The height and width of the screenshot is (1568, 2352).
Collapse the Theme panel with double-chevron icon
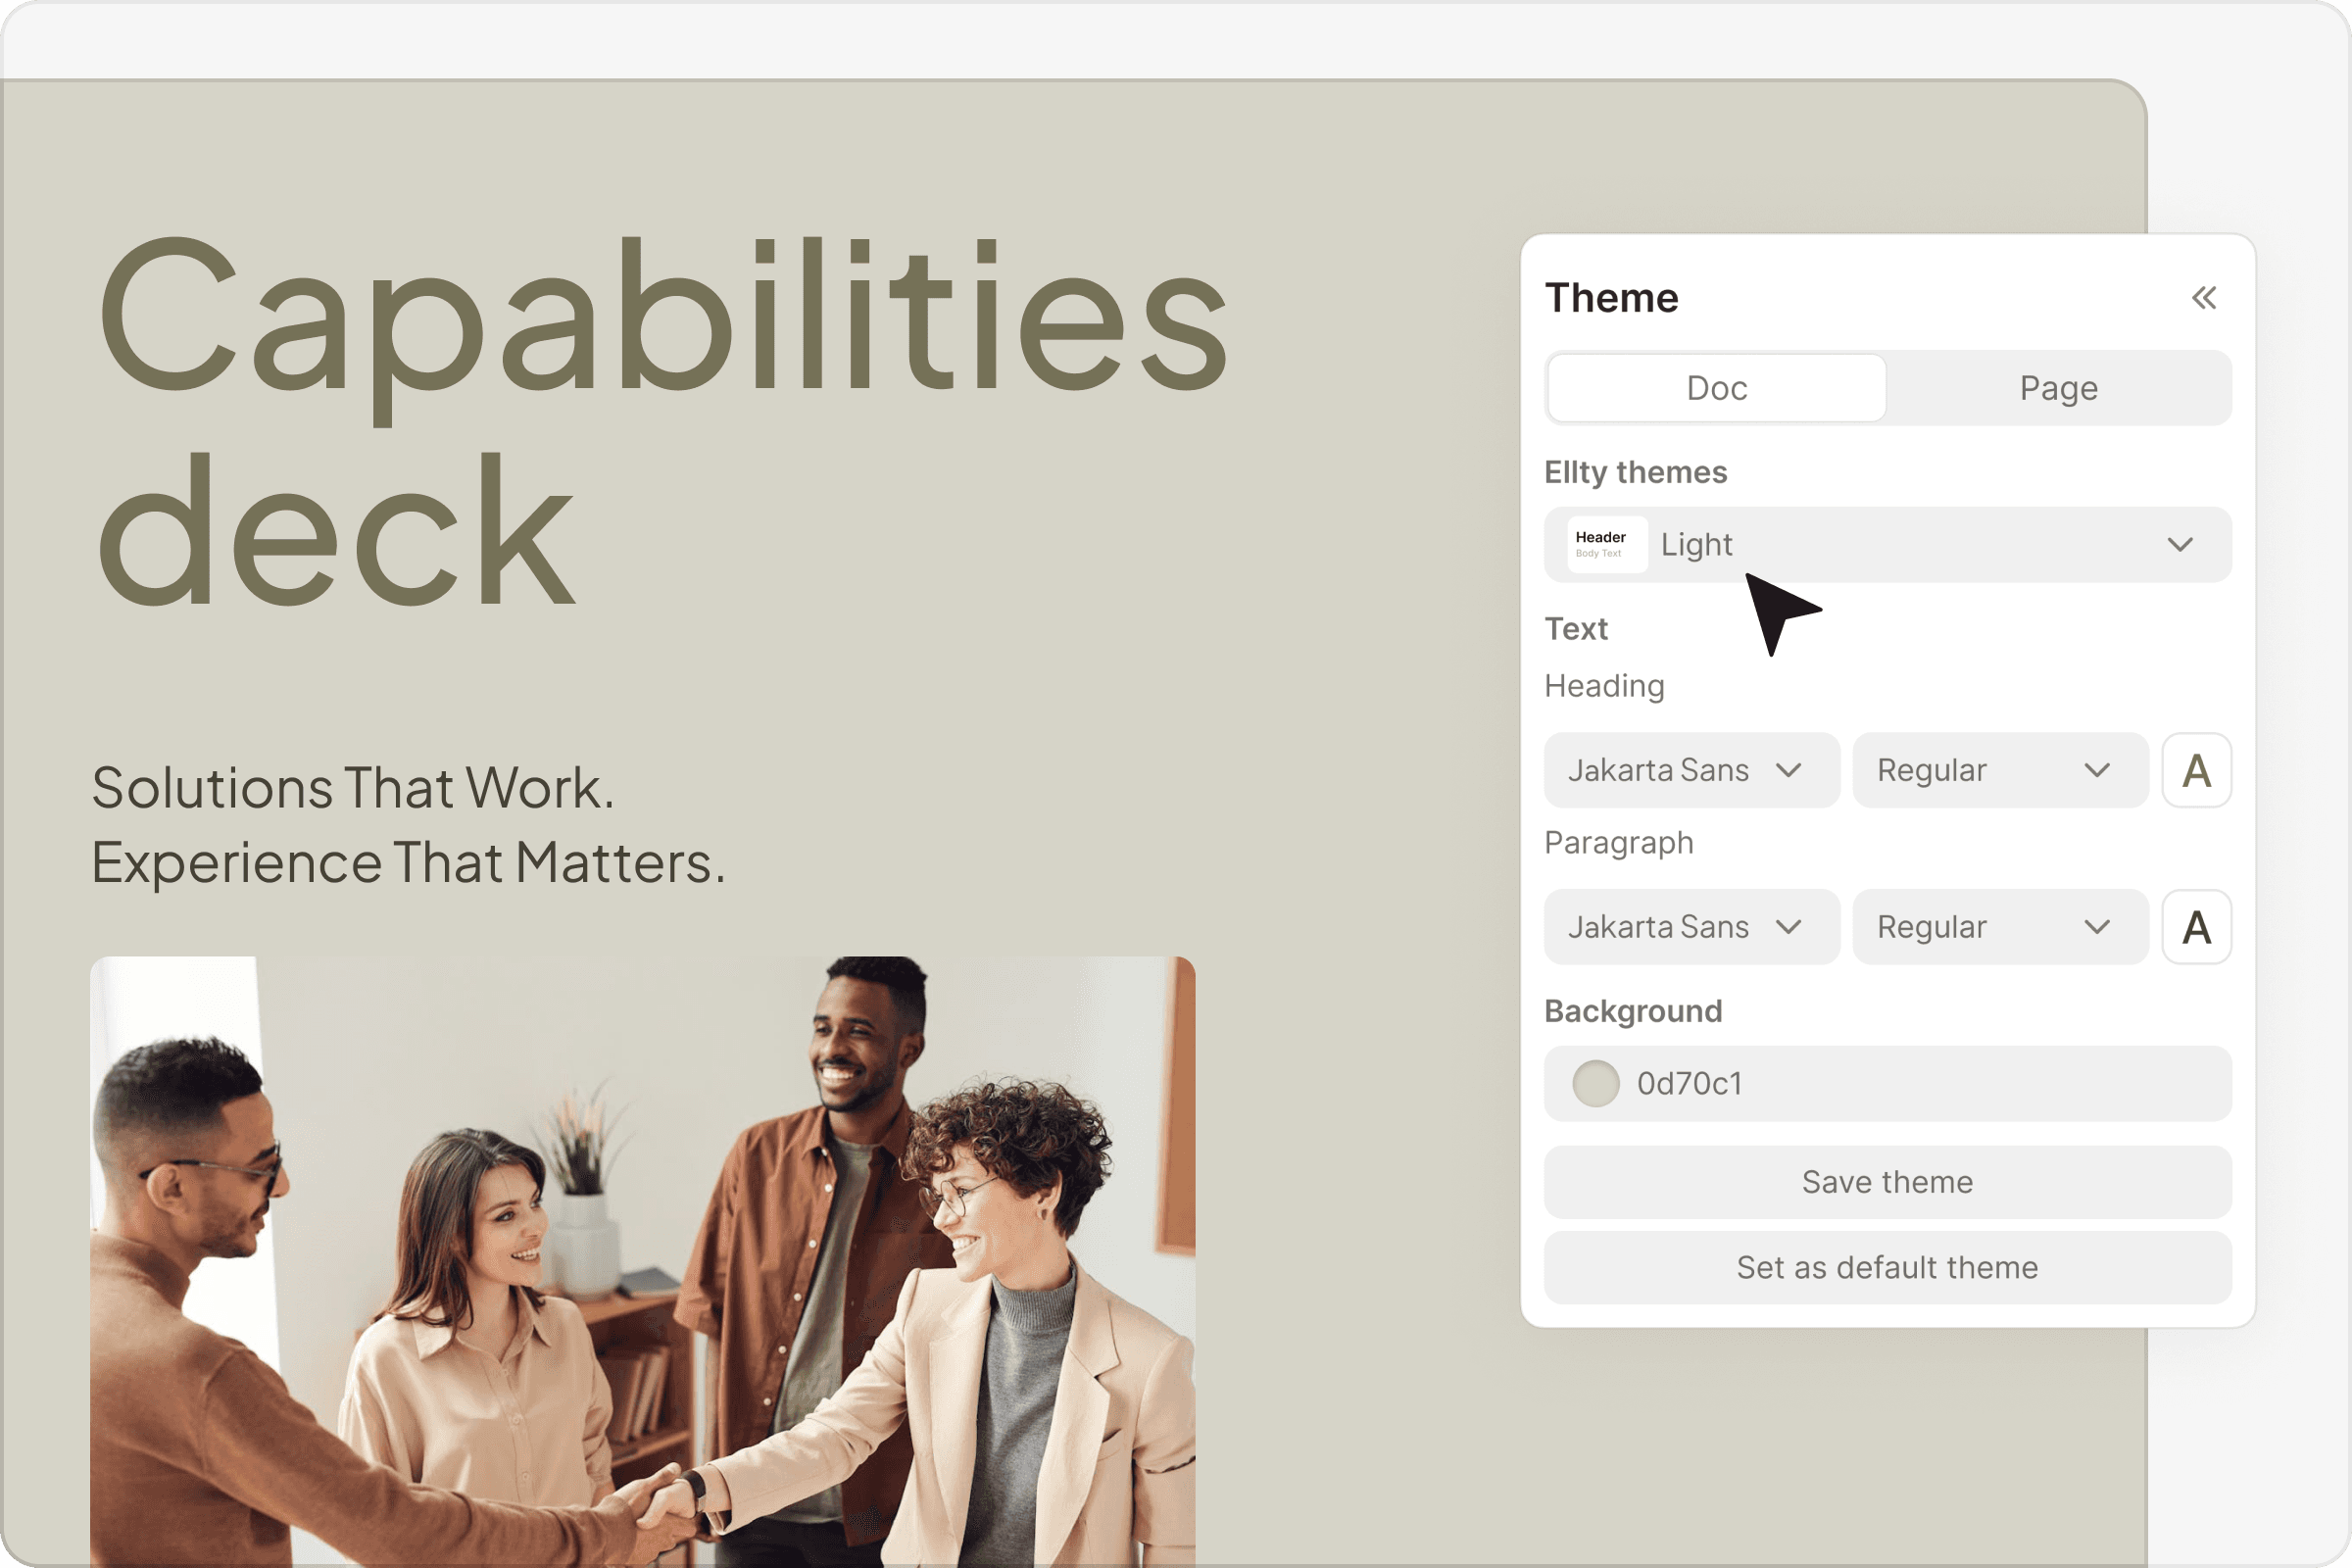pos(2204,298)
